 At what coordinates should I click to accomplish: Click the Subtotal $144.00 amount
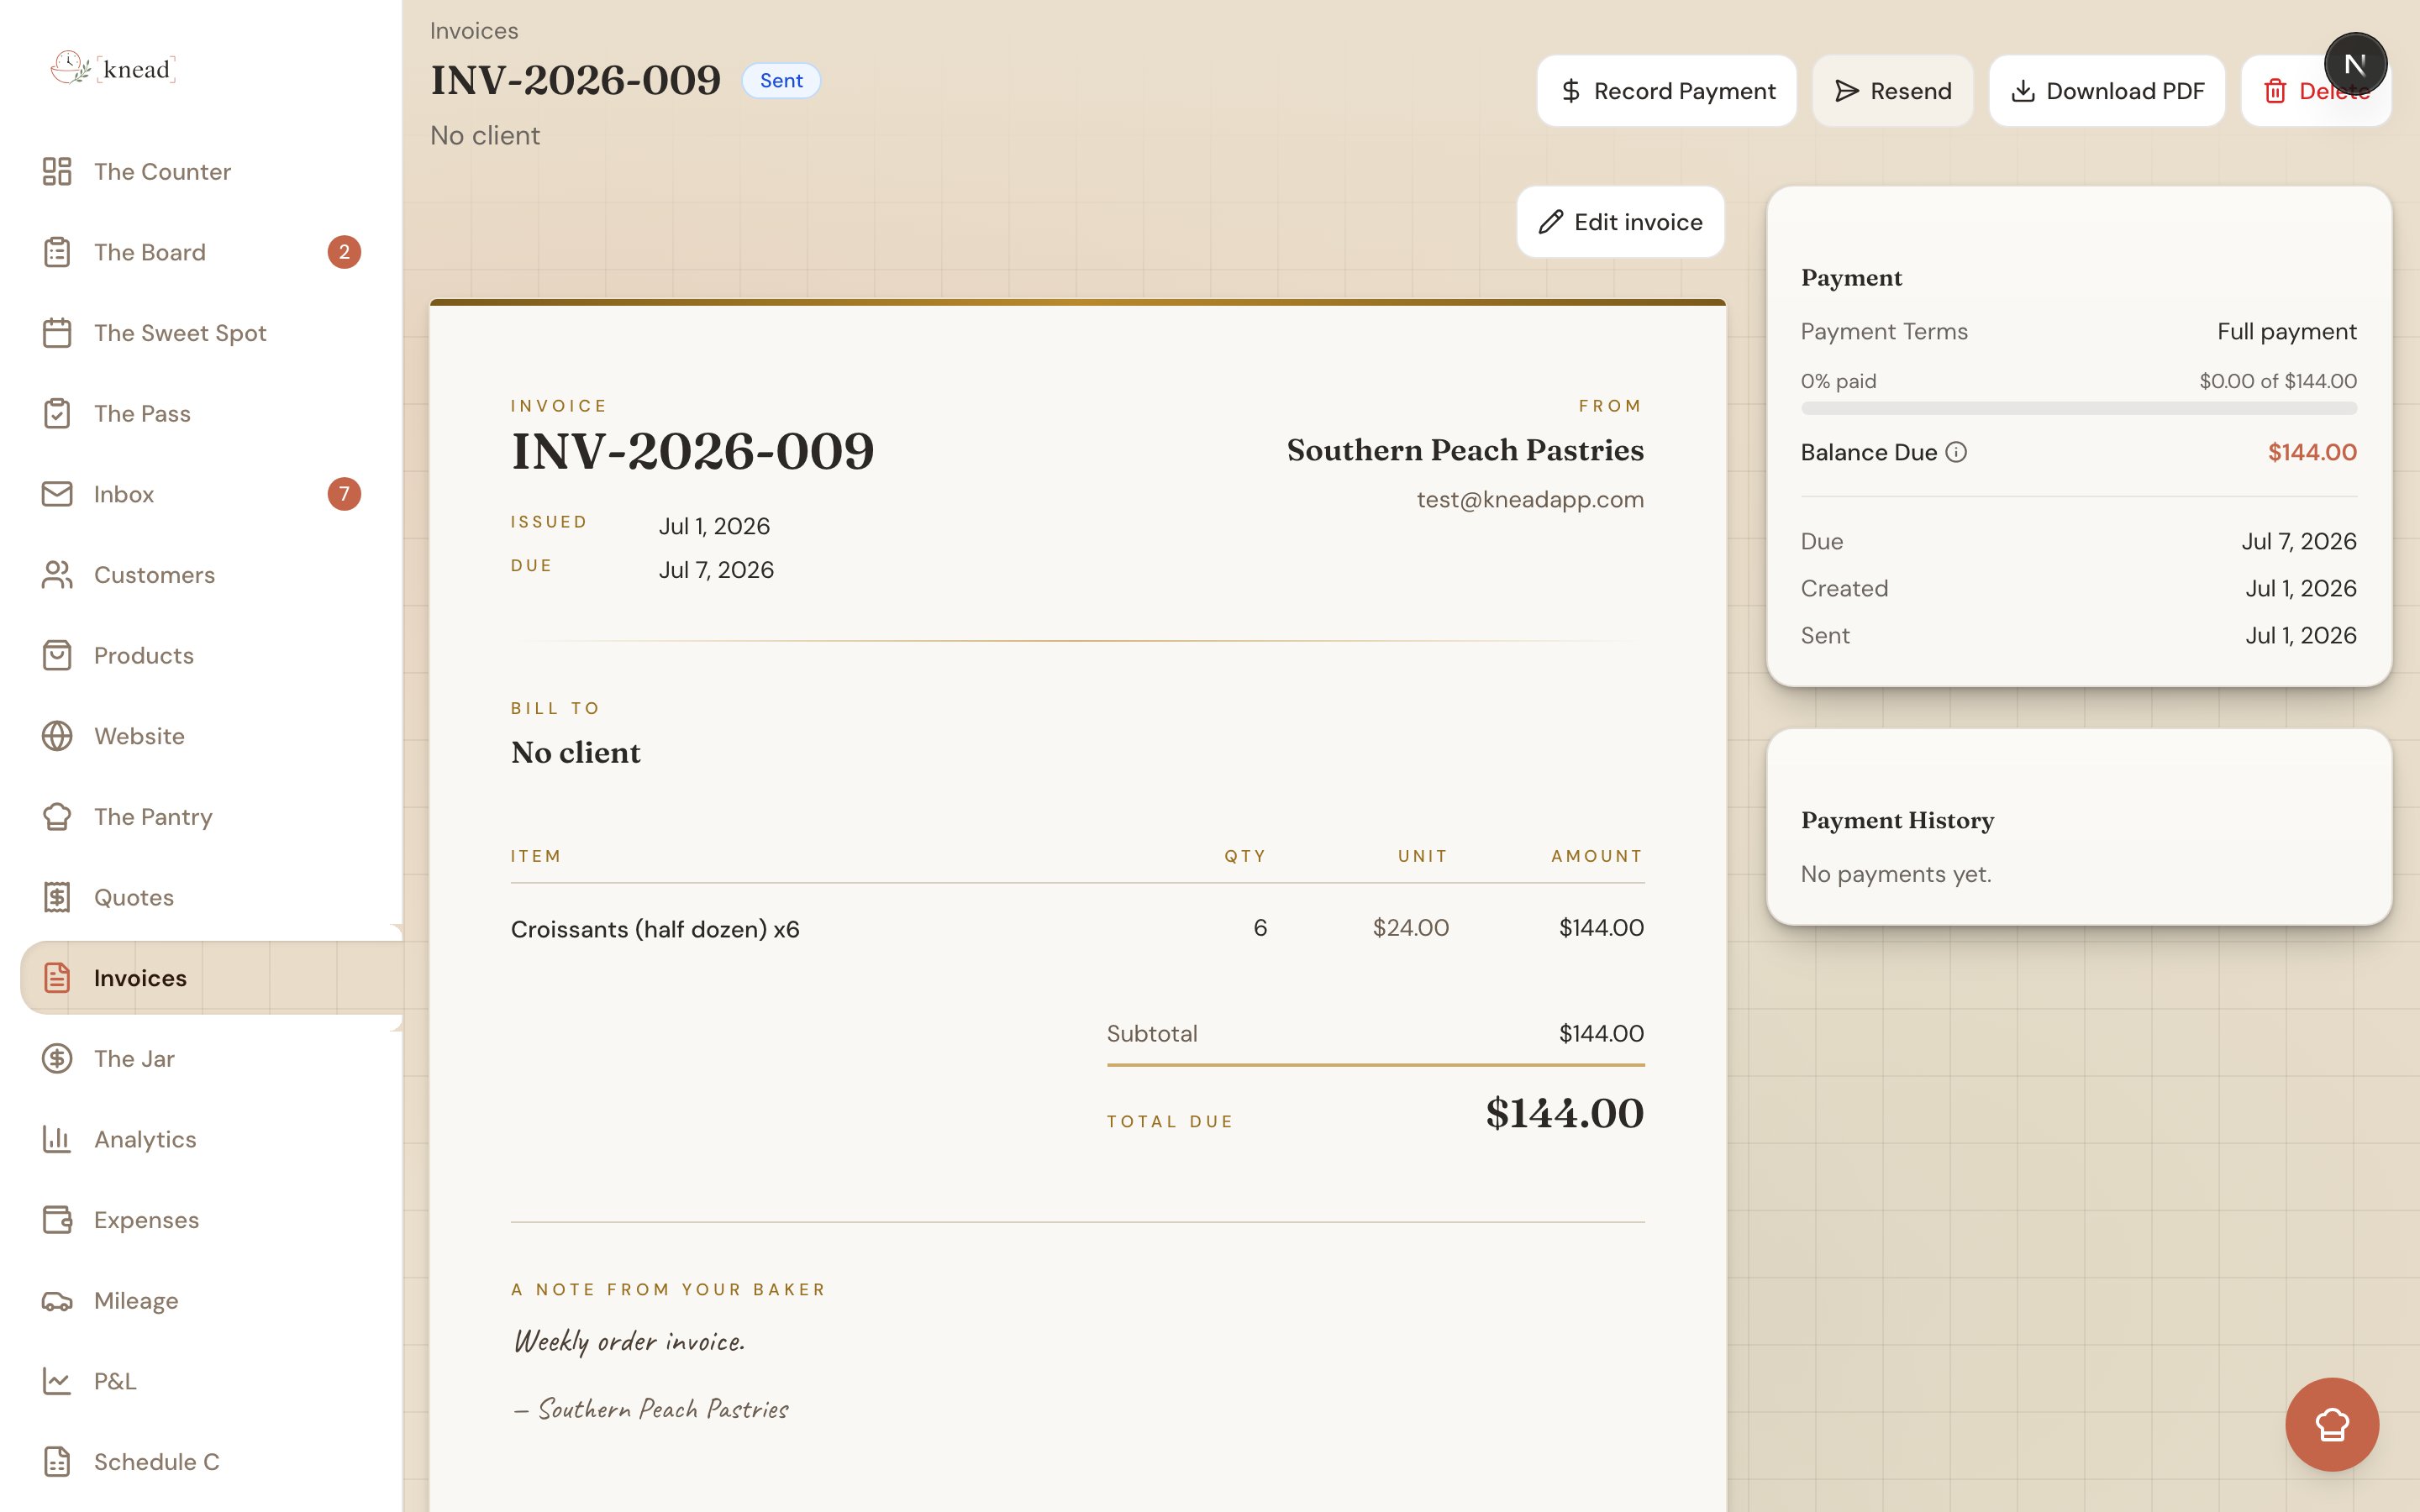pyautogui.click(x=1601, y=1033)
